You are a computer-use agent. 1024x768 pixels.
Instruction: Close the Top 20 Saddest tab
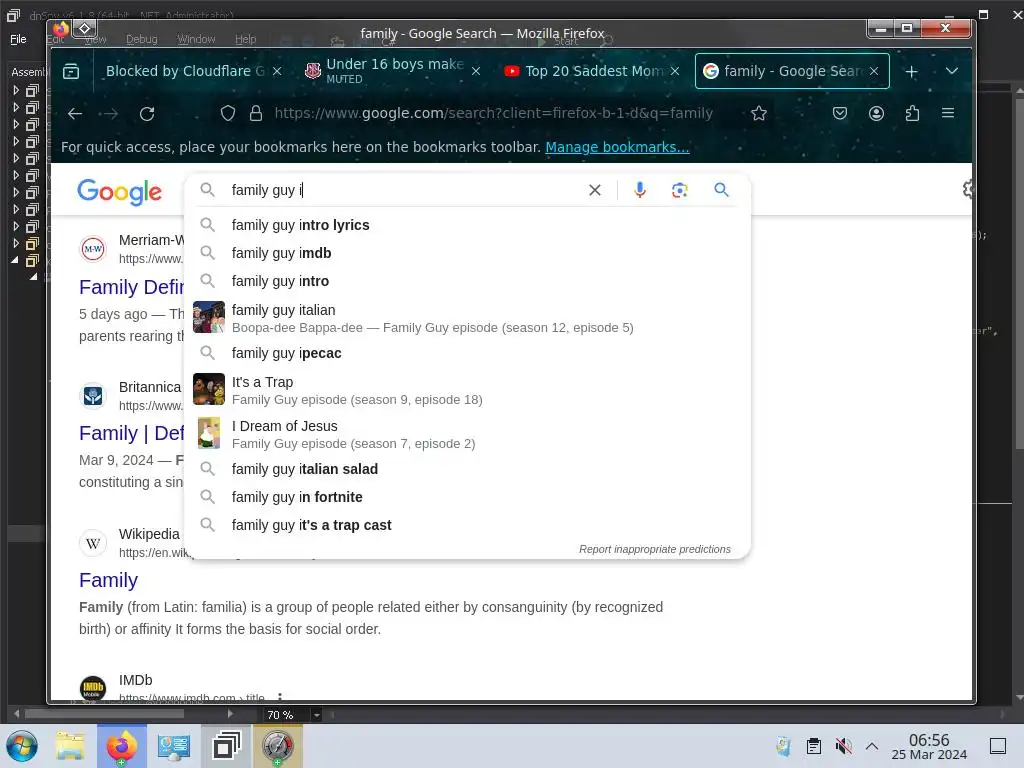coord(675,71)
